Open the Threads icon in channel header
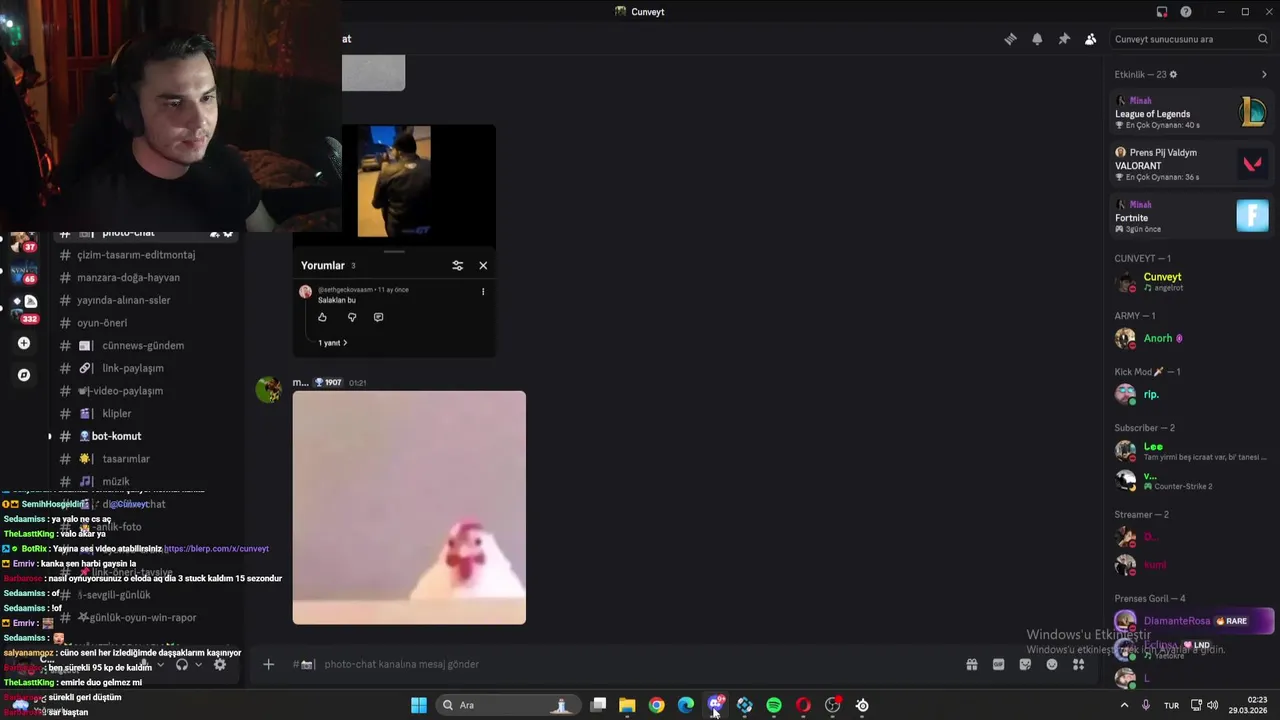This screenshot has height=720, width=1280. pos(1010,39)
